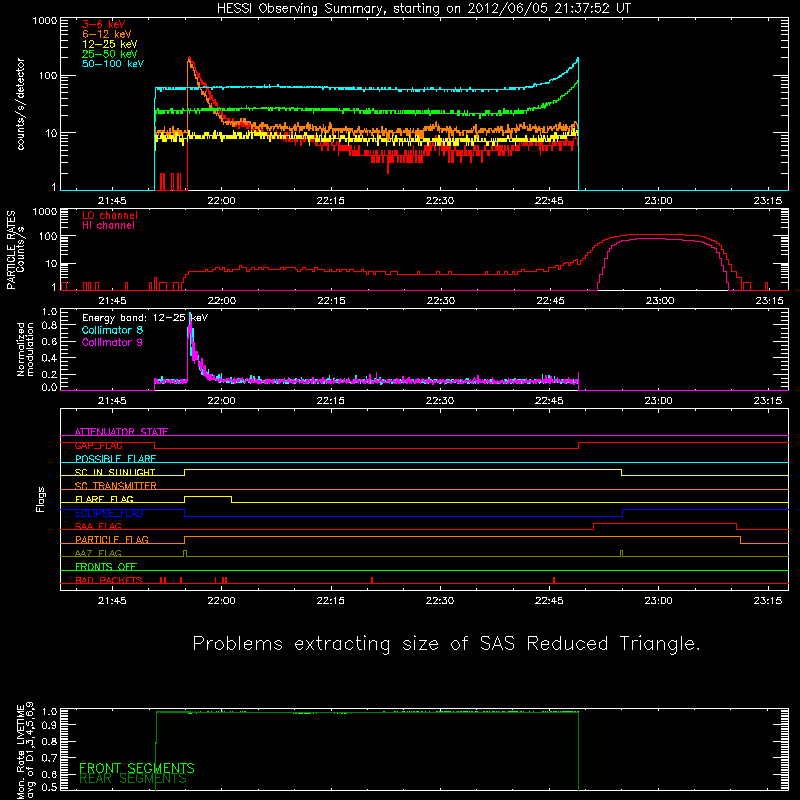Viewport: 800px width, 800px height.
Task: Click the SC_TRANSMITTER flag label
Action: coord(115,486)
